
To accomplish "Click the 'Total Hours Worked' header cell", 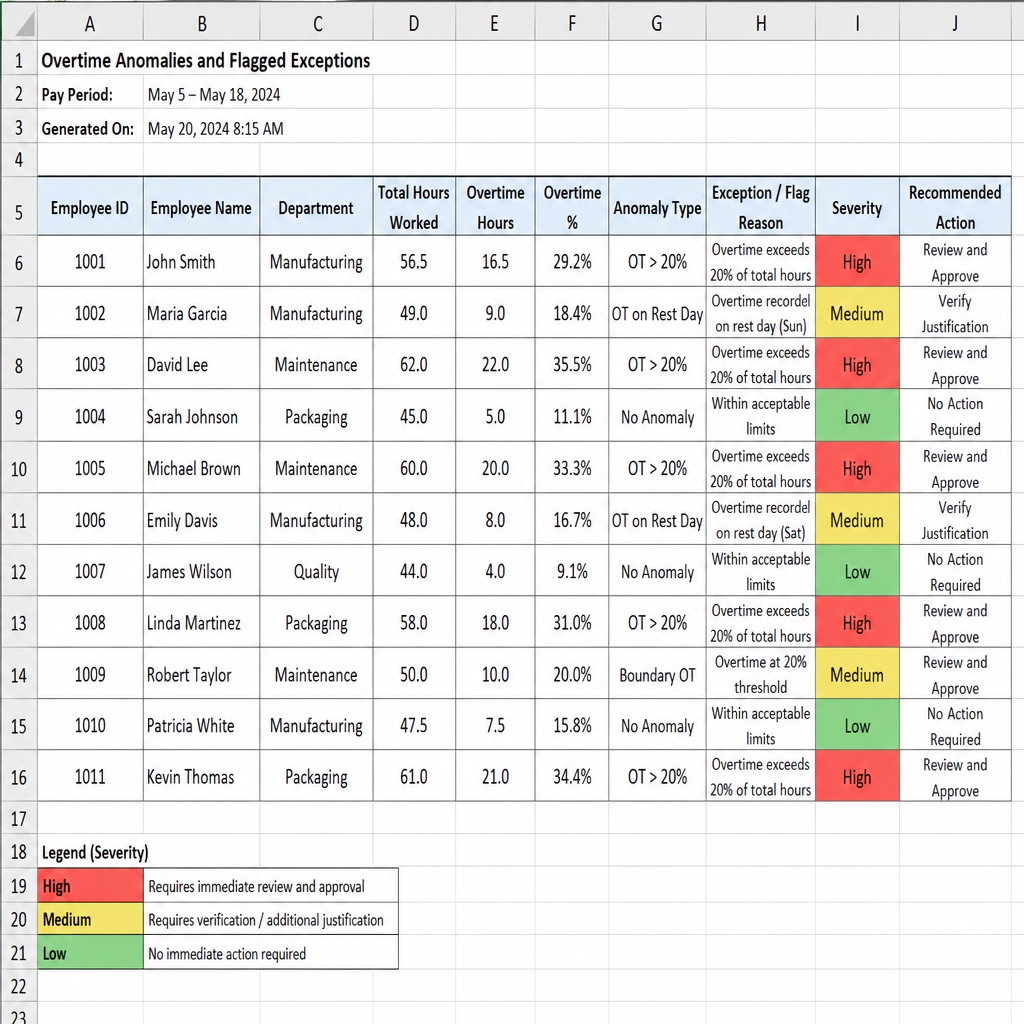I will click(414, 206).
